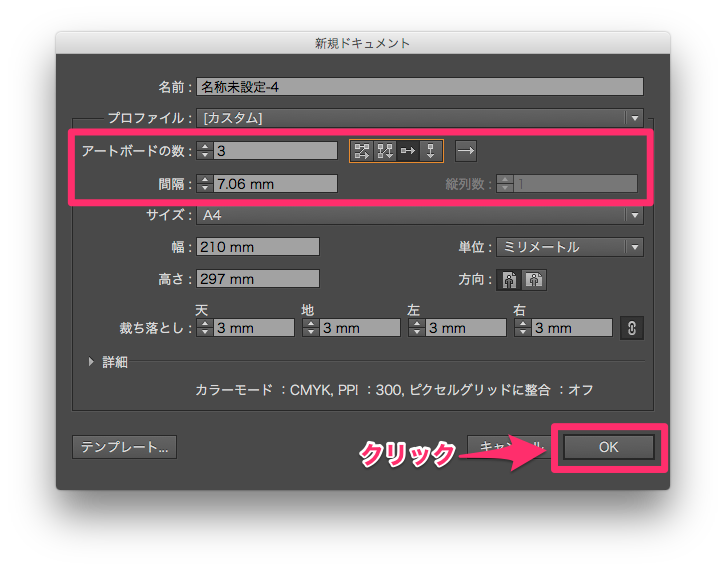The width and height of the screenshot is (726, 570).
Task: Click the 地 bleed stepper arrows
Action: 311,328
